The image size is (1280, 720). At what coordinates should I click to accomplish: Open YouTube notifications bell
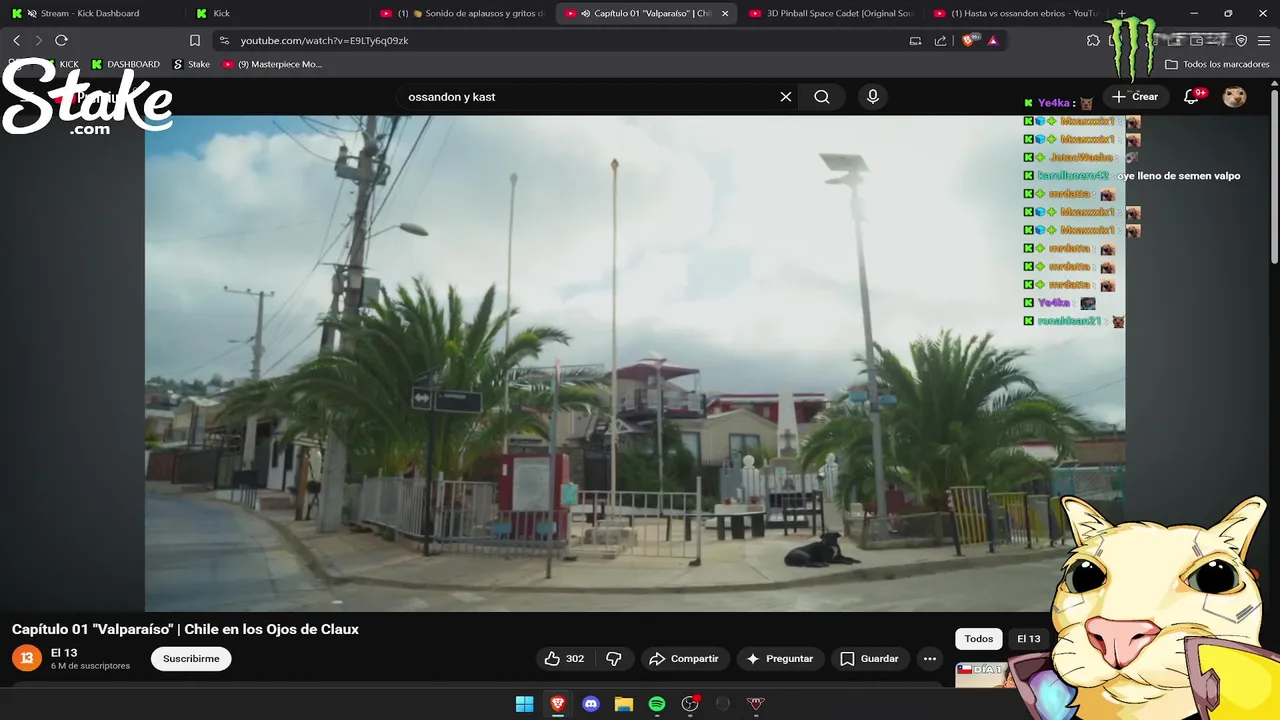[1191, 97]
